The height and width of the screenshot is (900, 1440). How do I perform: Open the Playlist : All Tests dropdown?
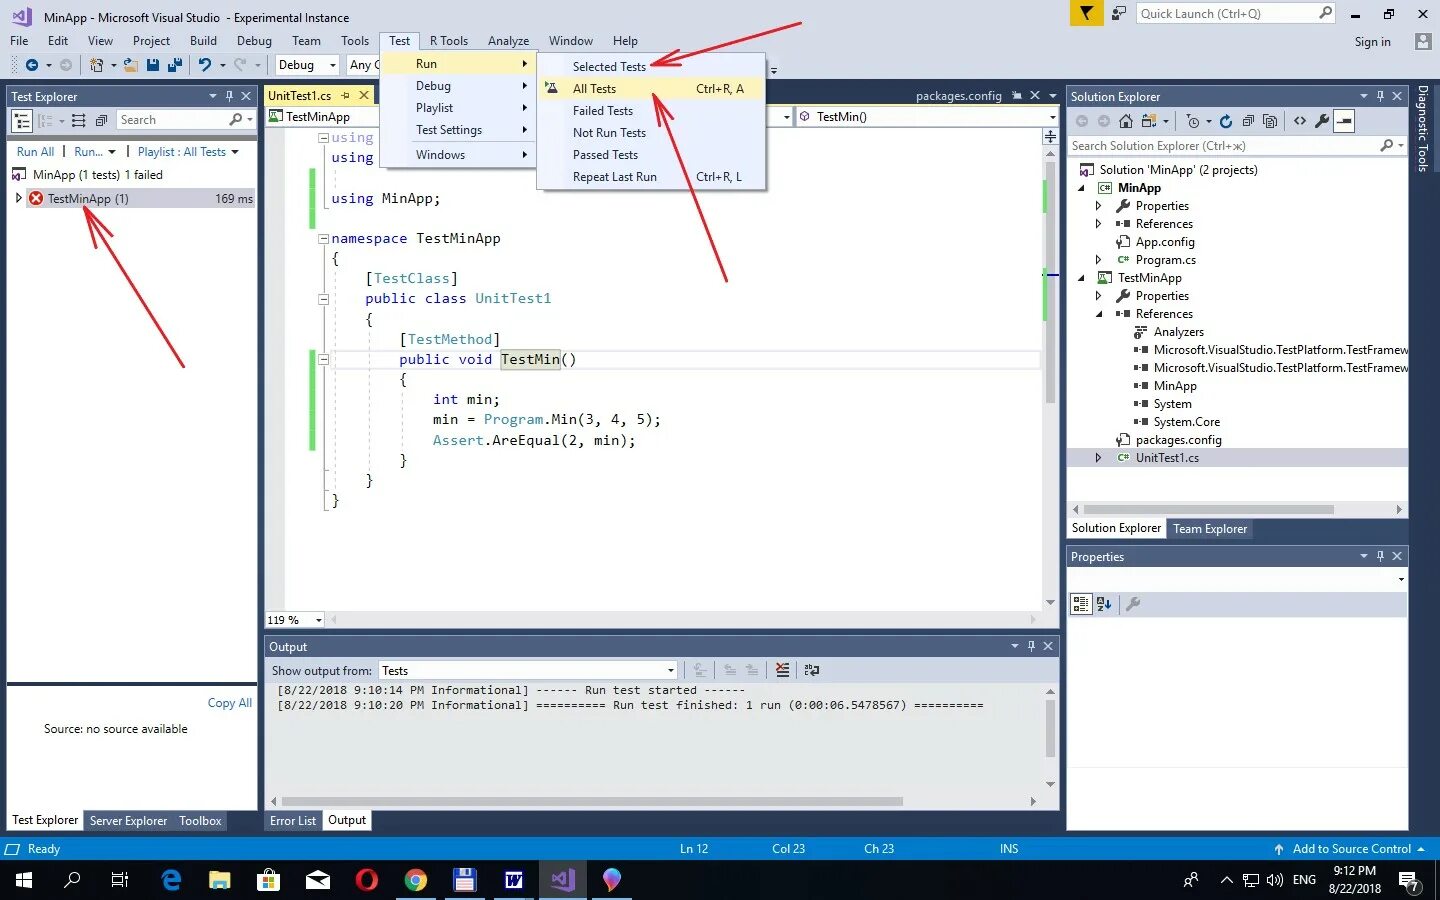coord(188,152)
